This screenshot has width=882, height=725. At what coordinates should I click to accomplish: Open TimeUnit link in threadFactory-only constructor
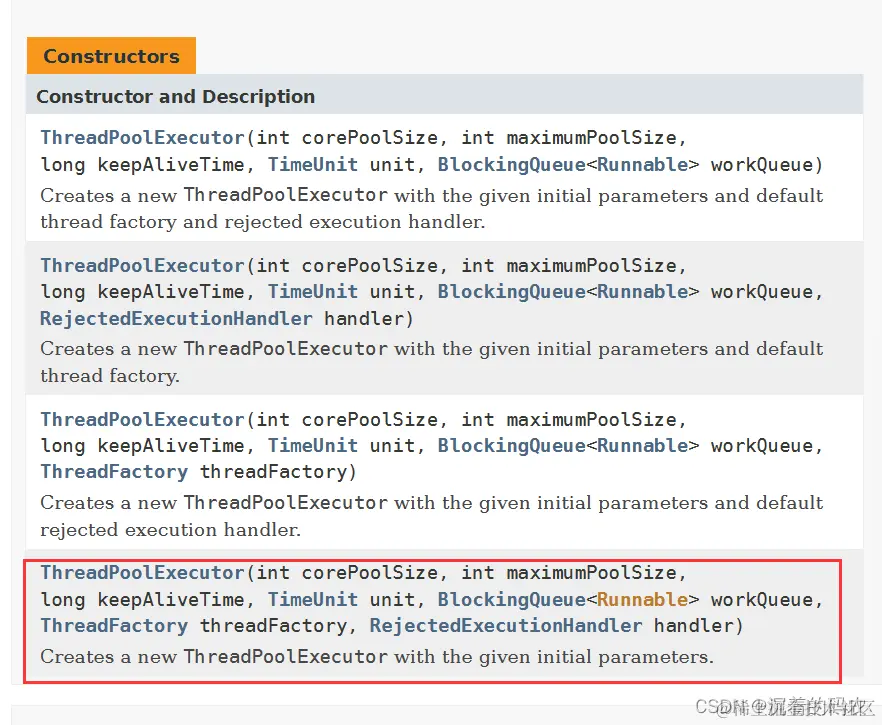(x=313, y=445)
